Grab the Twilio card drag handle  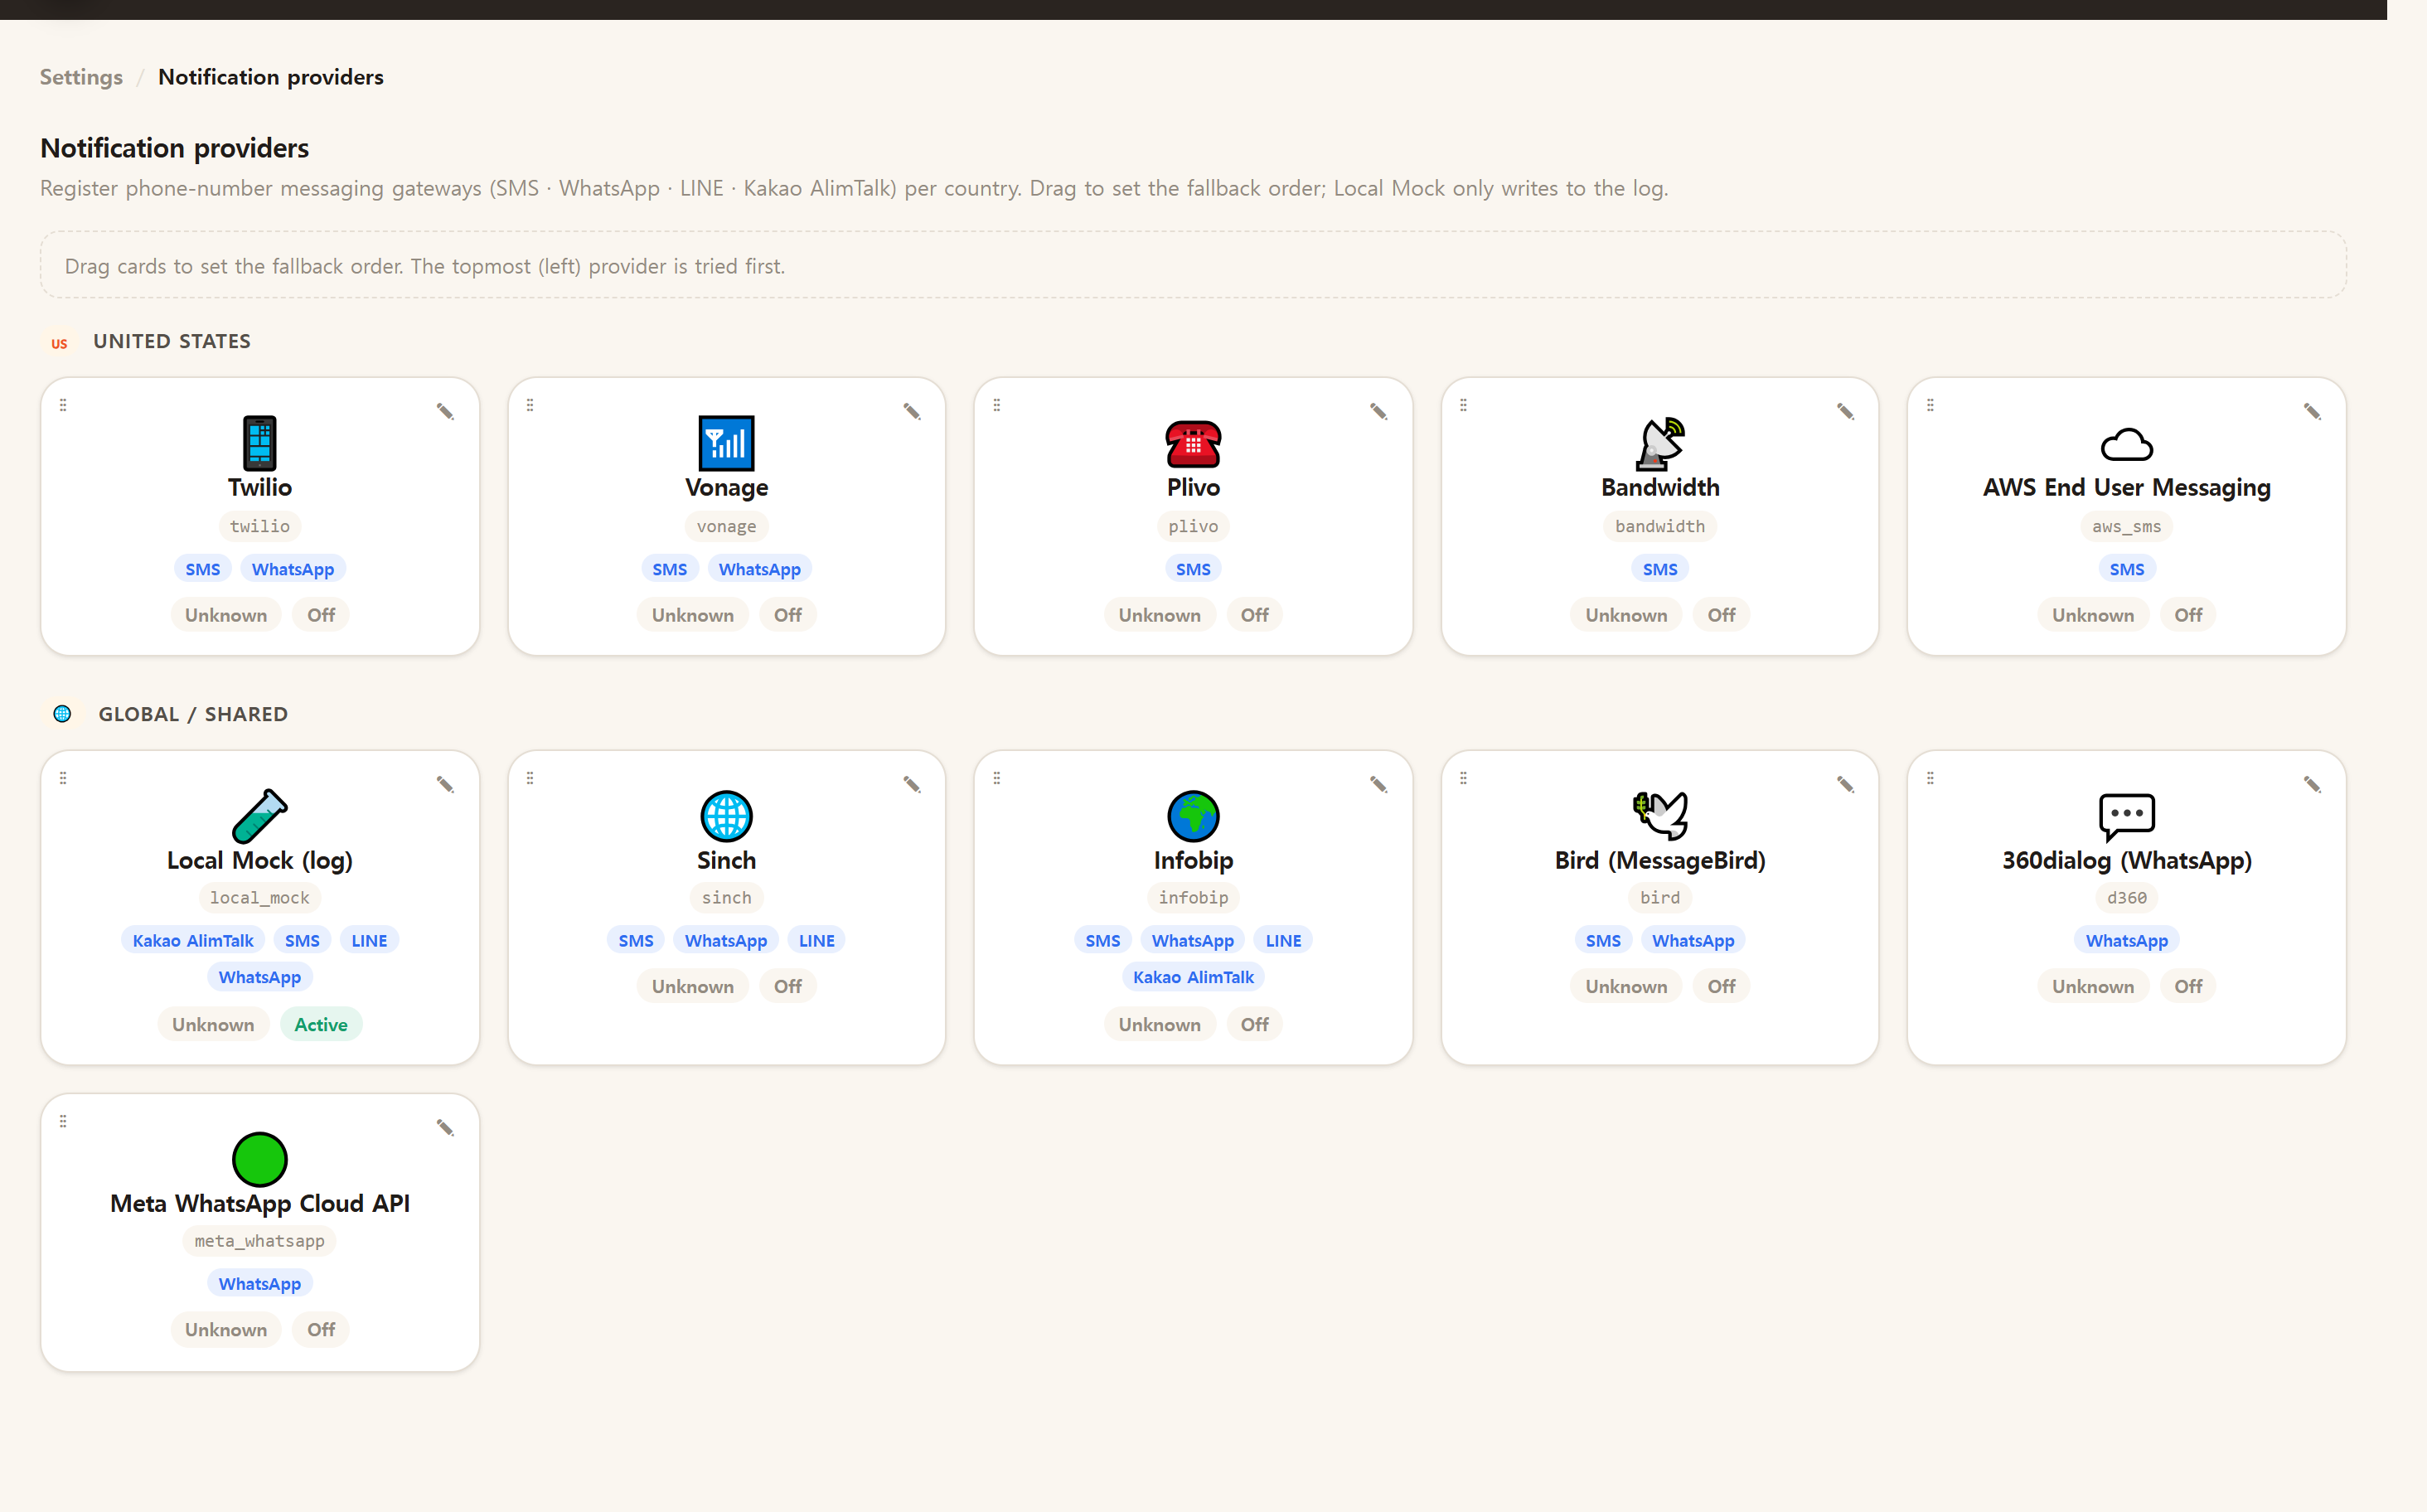tap(63, 405)
